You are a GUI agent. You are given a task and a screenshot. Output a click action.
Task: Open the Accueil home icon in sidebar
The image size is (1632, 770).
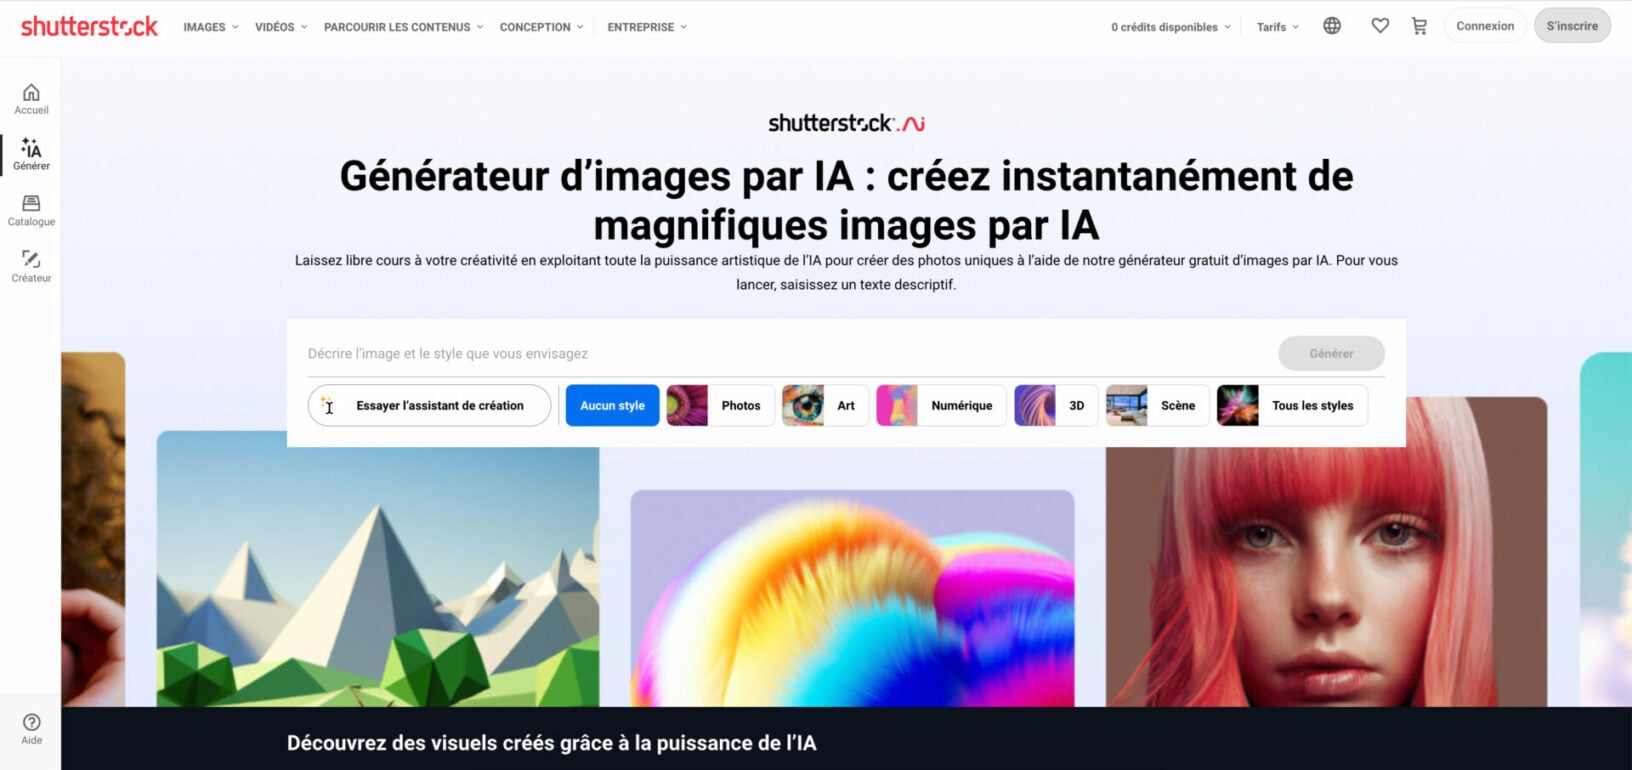point(31,93)
